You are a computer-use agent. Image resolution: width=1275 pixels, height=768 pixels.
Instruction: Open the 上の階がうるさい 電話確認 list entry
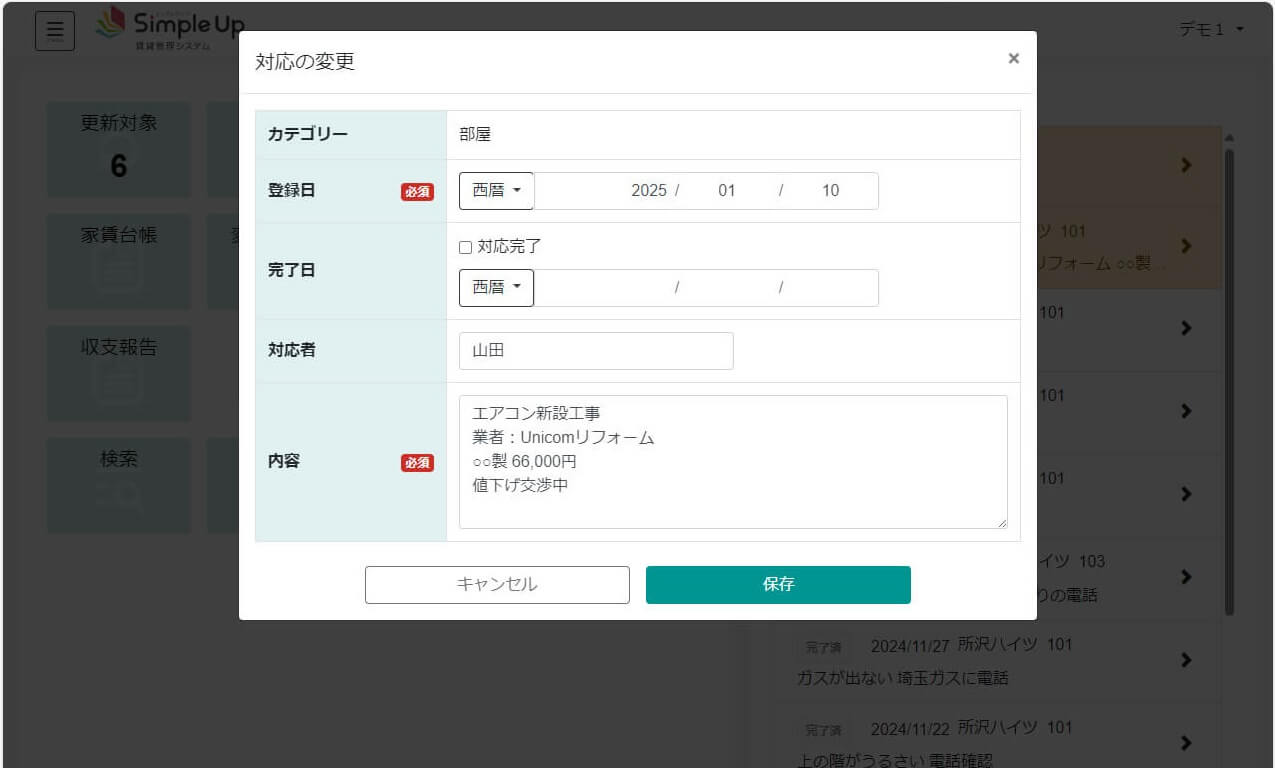[x=1000, y=737]
